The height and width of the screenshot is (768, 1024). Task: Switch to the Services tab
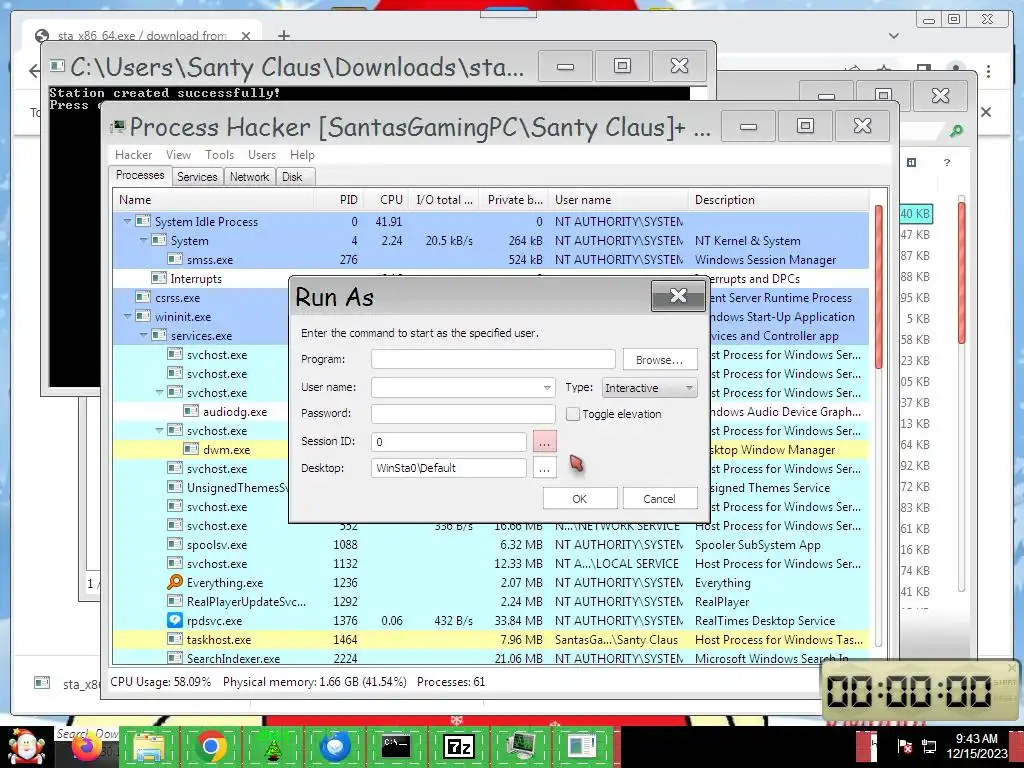pyautogui.click(x=197, y=176)
